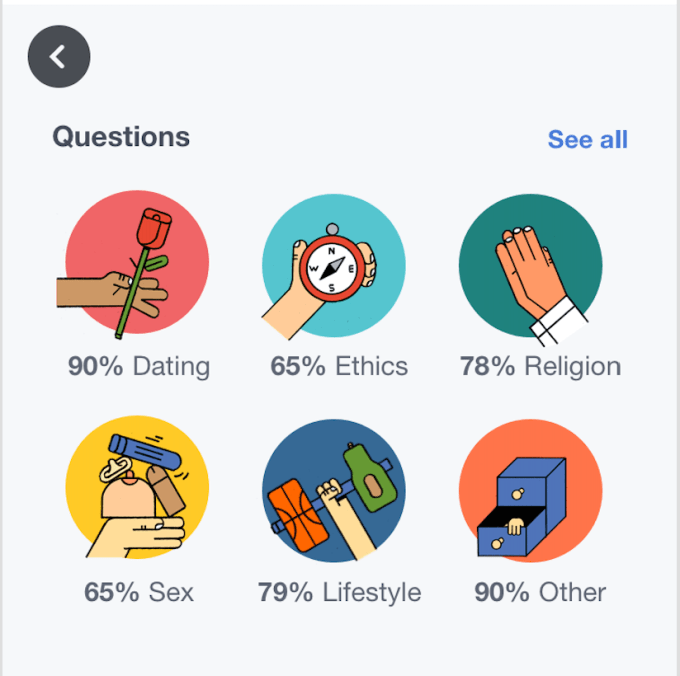Click the 65% next to Ethics

[297, 366]
